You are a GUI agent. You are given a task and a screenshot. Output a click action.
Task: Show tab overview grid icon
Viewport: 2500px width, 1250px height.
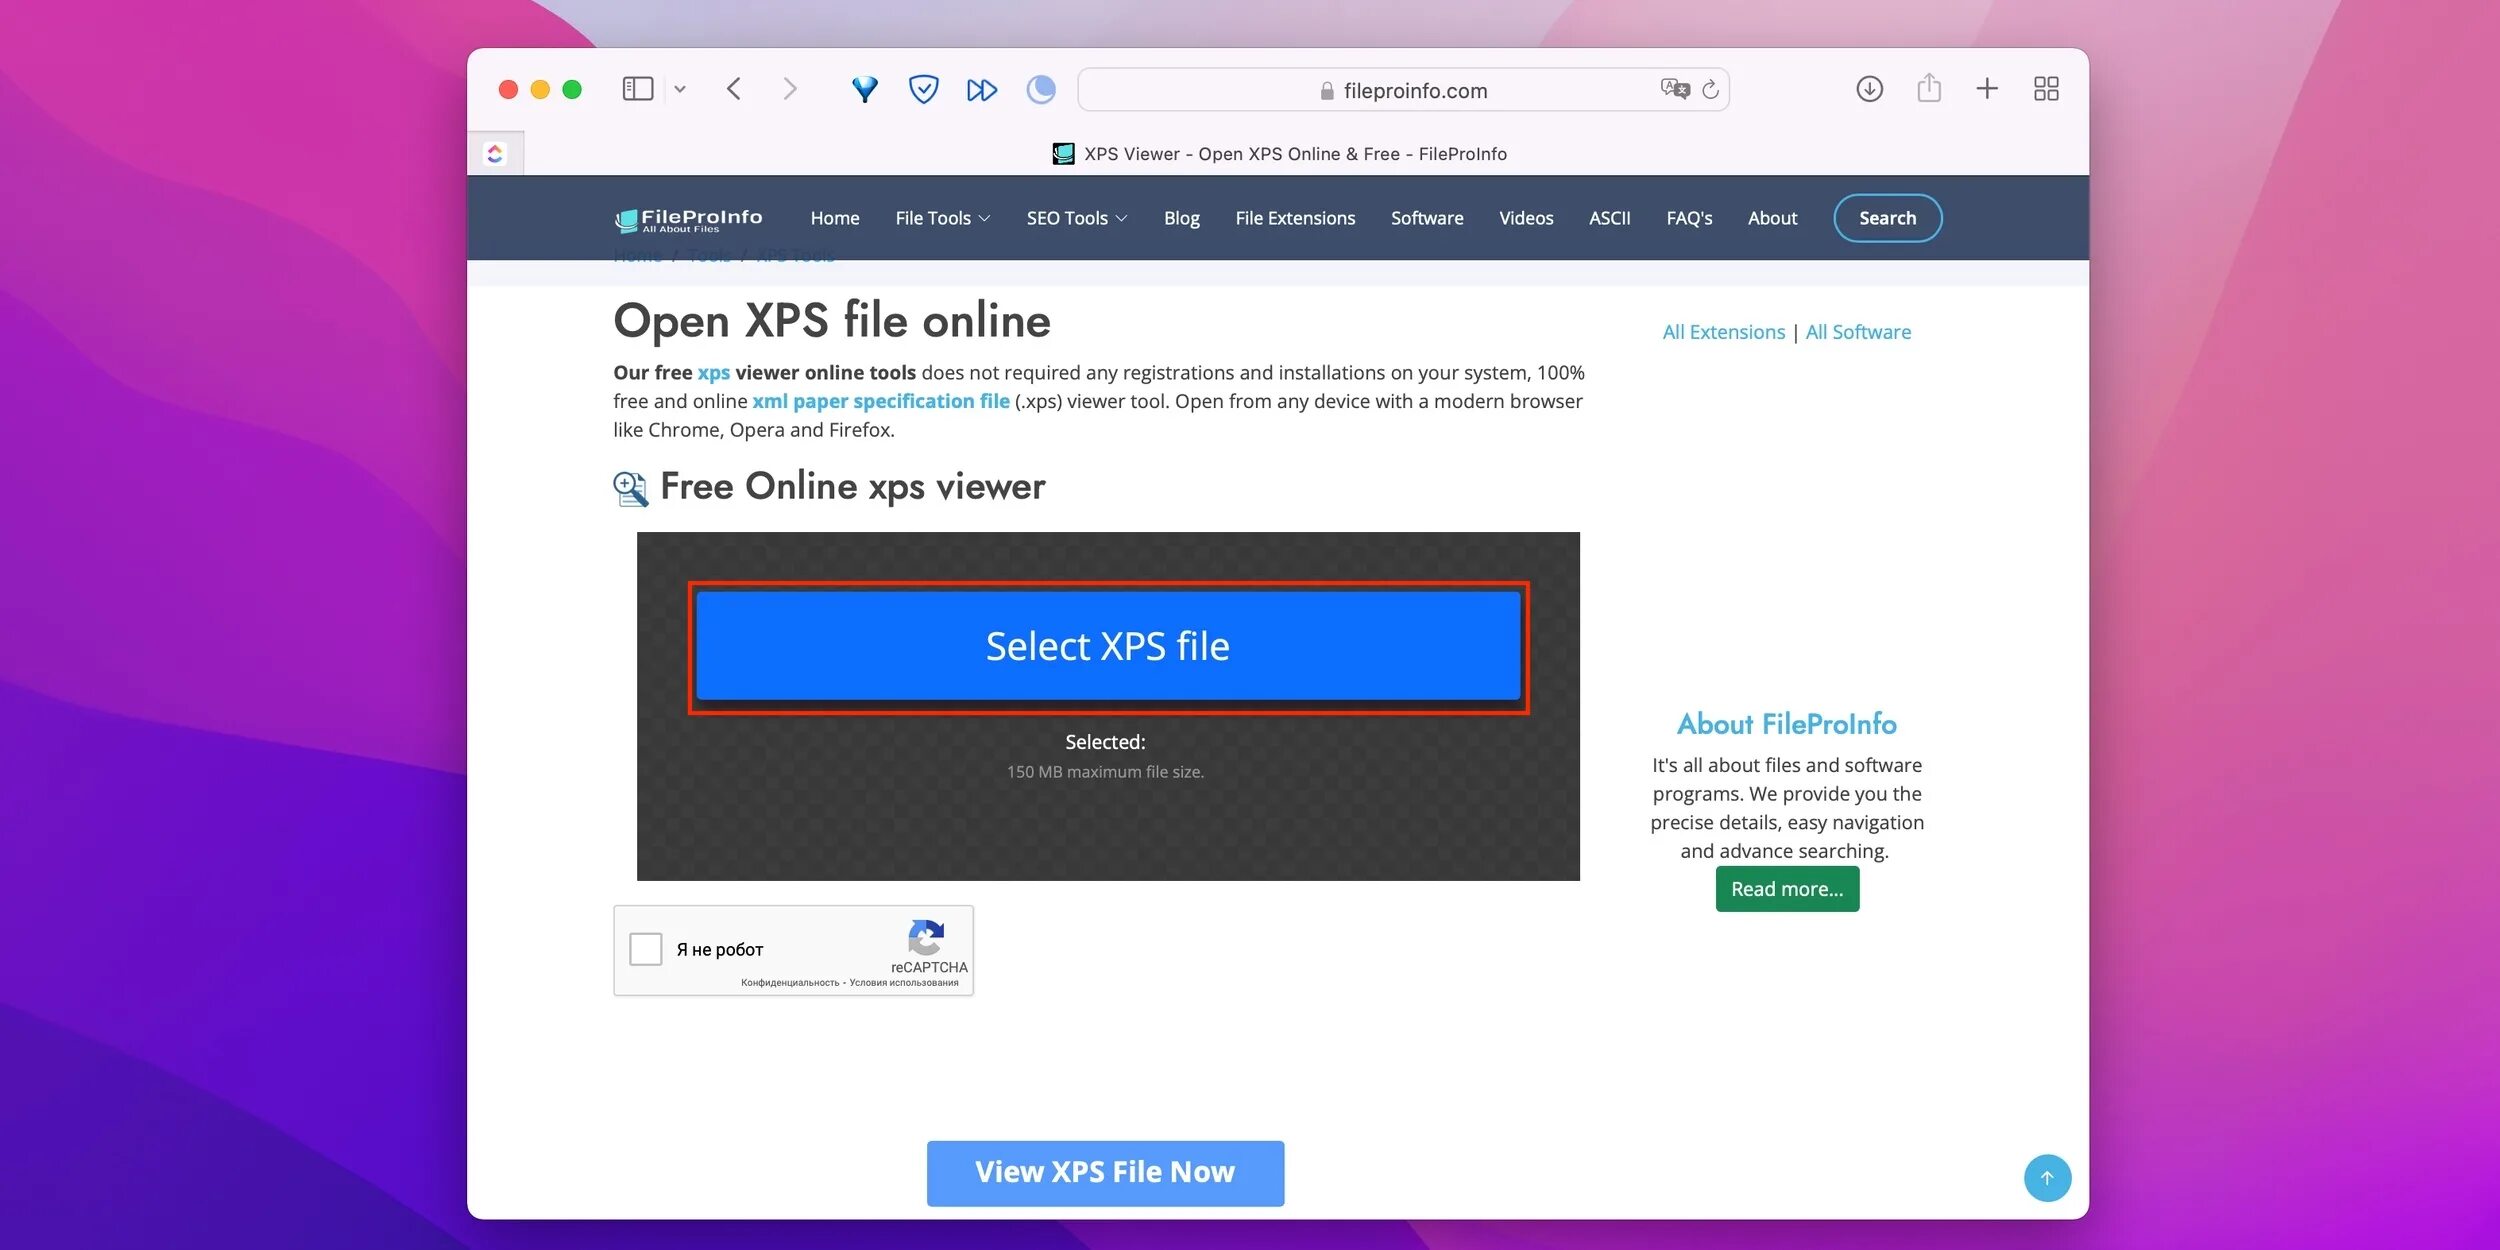[2046, 89]
